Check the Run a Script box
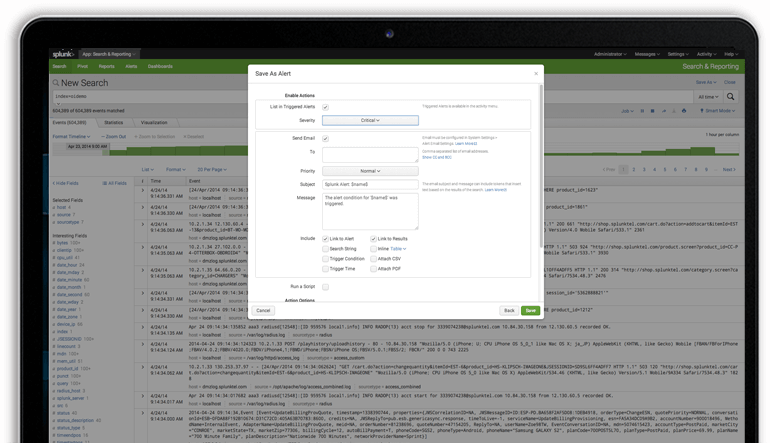 [x=325, y=287]
